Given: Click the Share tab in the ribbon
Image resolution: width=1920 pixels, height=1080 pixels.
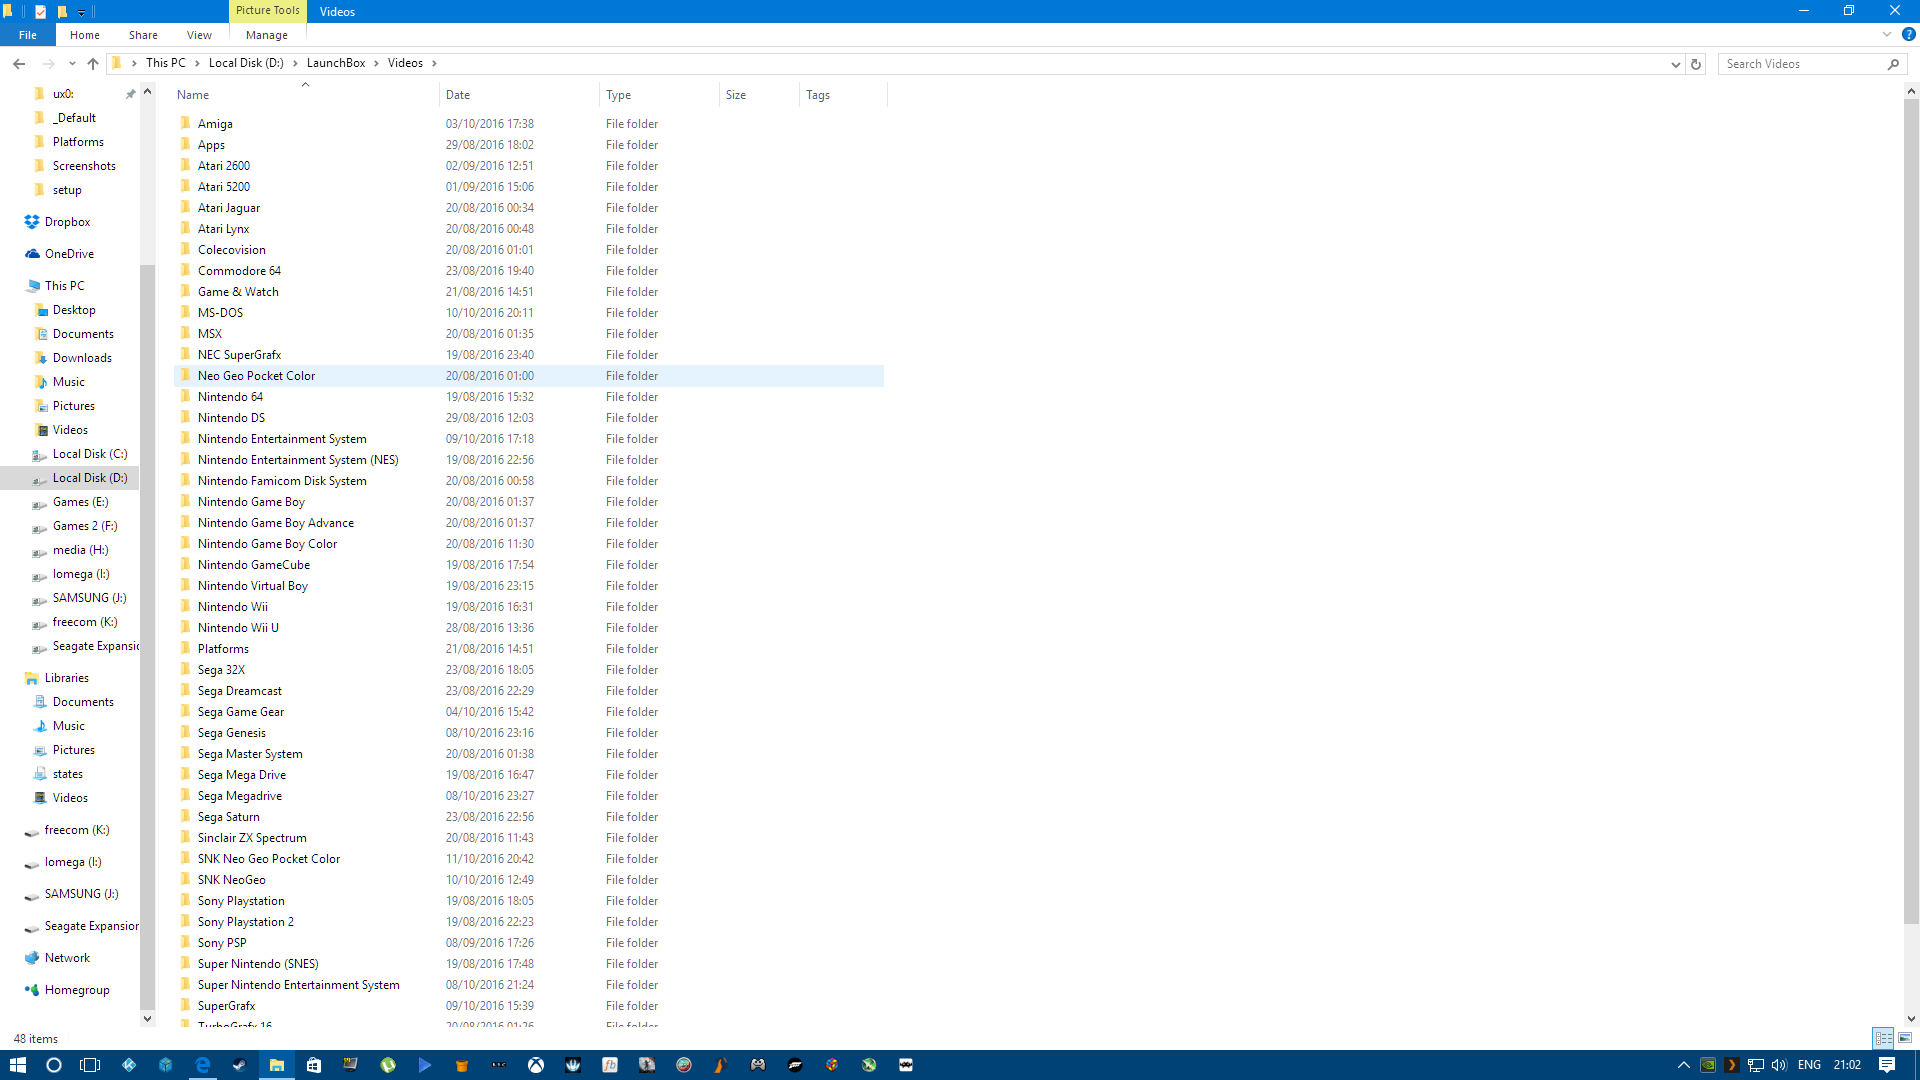Looking at the screenshot, I should (x=144, y=34).
